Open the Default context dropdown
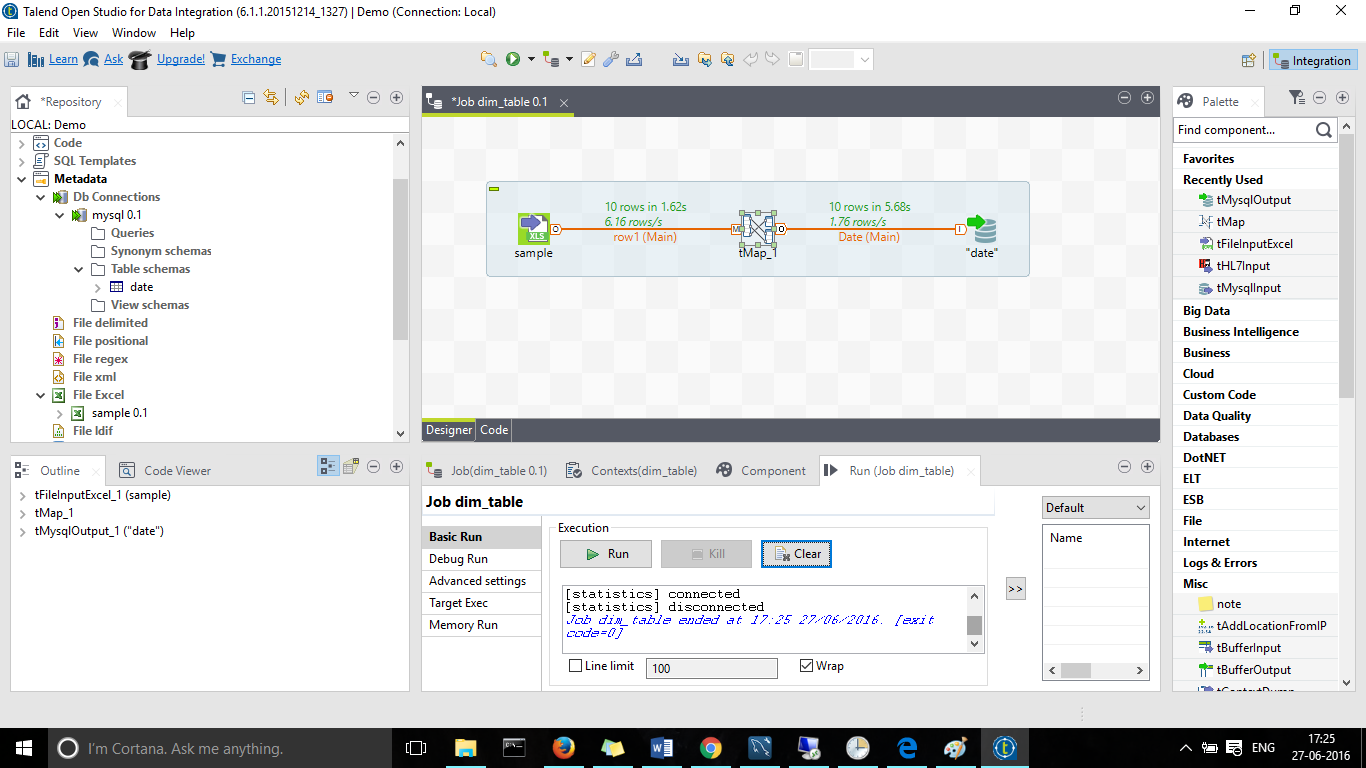 (x=1140, y=507)
